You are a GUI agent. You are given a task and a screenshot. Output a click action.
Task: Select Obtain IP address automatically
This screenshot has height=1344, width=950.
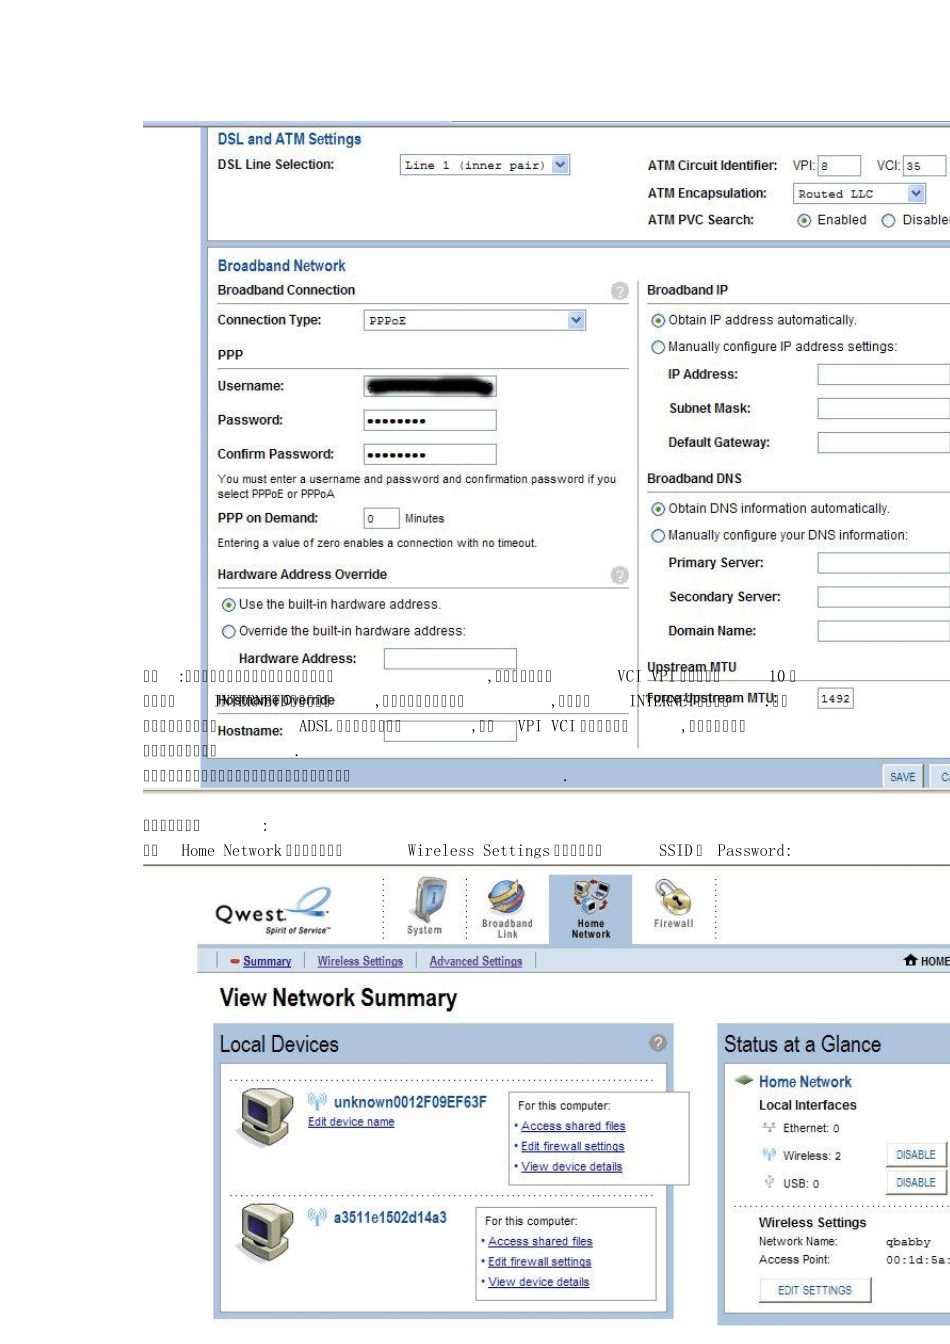658,321
